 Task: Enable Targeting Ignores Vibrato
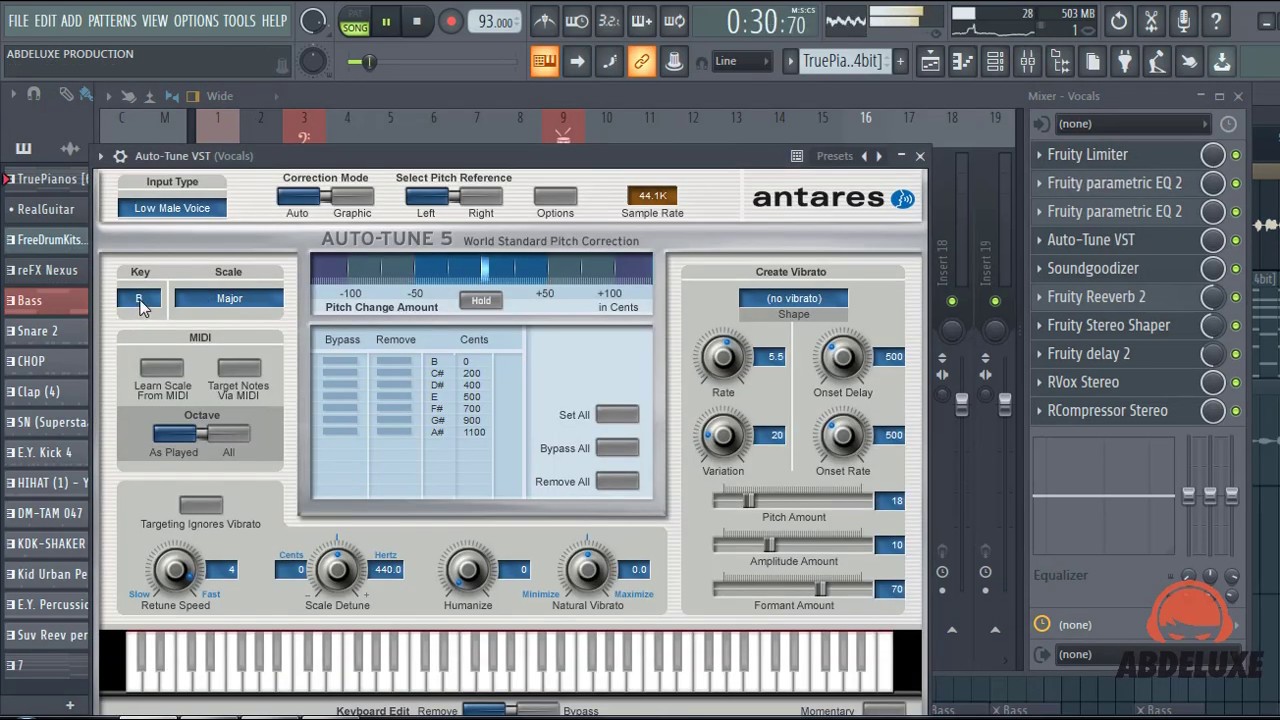(x=201, y=504)
